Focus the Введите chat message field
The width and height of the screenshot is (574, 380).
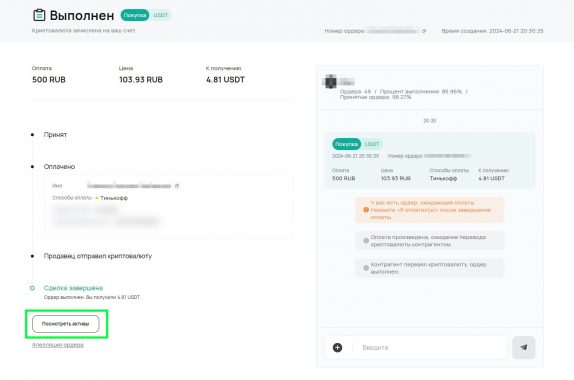tap(430, 347)
